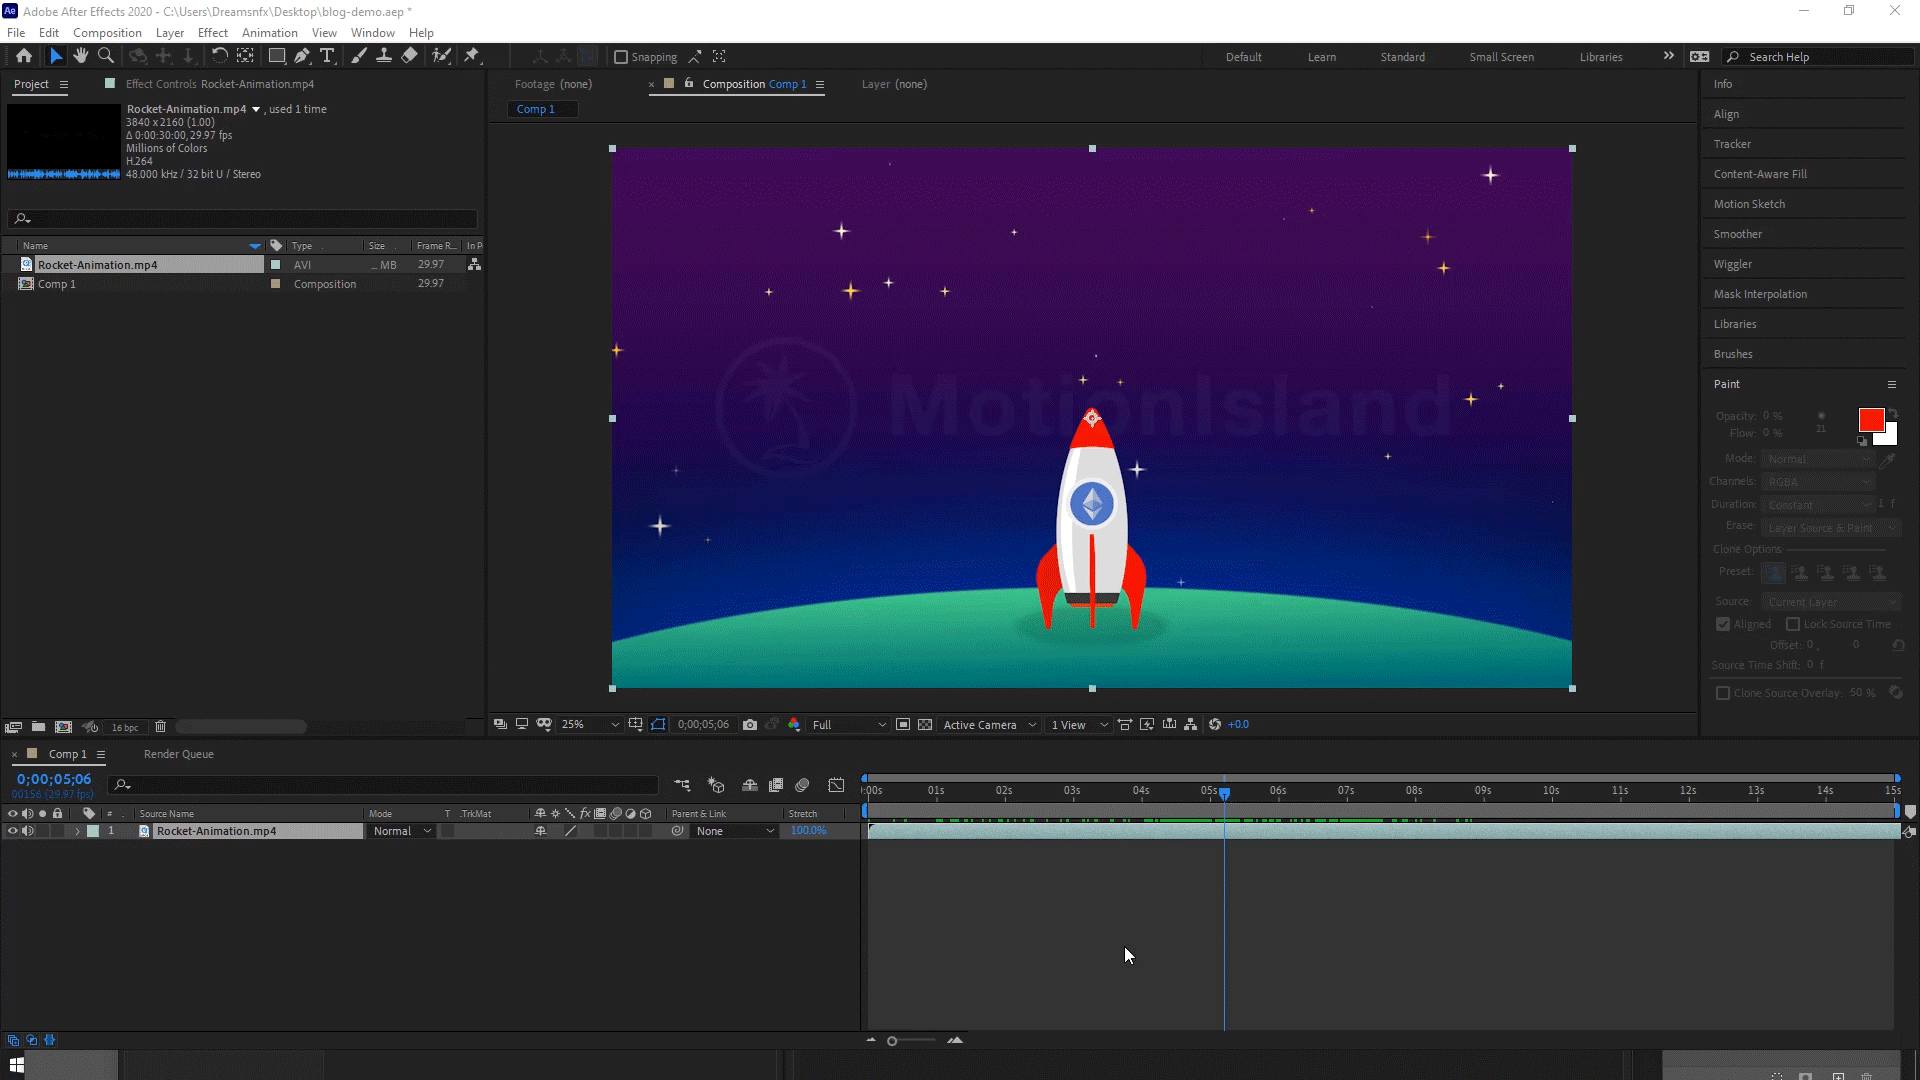Switch to the Render Queue tab
Screen dimensions: 1920x1080
tap(178, 754)
